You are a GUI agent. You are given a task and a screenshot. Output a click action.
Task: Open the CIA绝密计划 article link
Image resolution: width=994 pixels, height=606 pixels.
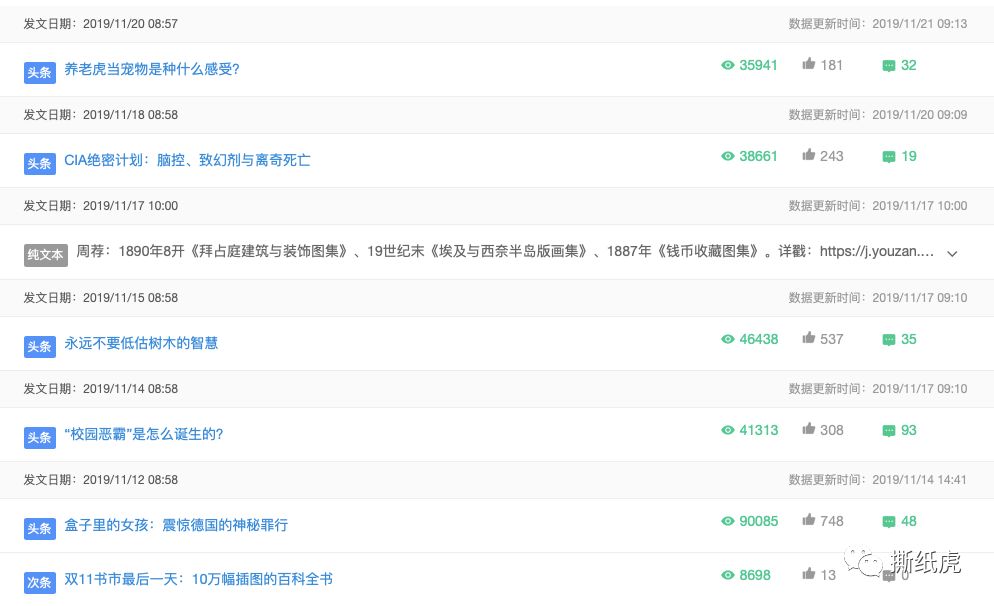[x=187, y=160]
